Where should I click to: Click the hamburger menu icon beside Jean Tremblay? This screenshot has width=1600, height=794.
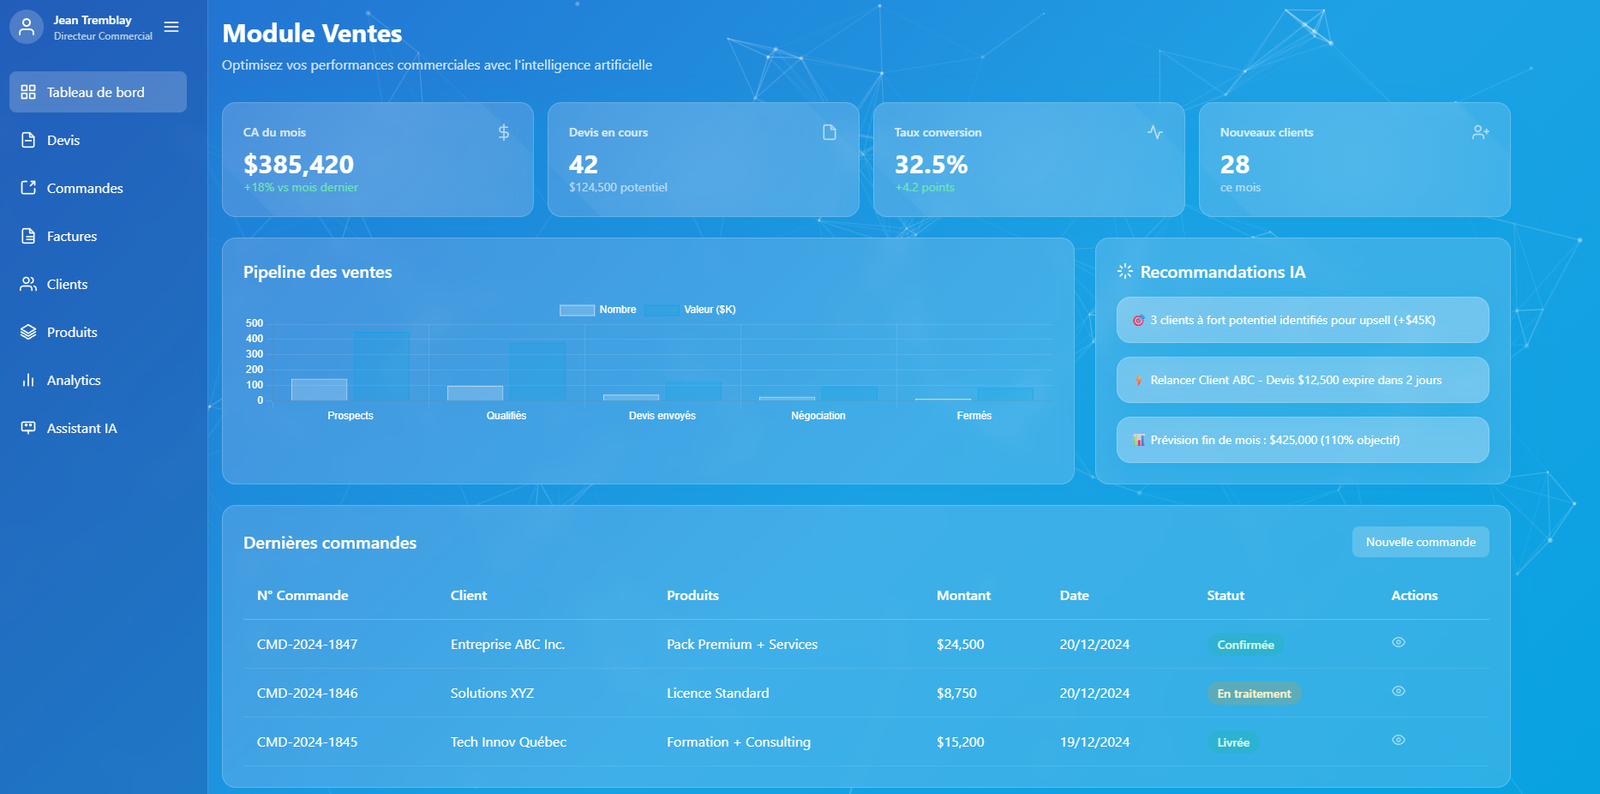[x=171, y=27]
